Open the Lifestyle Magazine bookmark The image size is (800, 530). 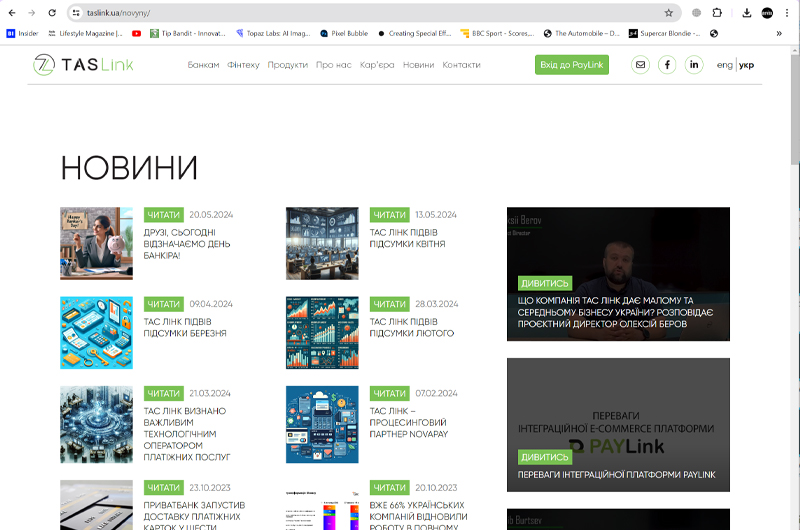[x=85, y=33]
